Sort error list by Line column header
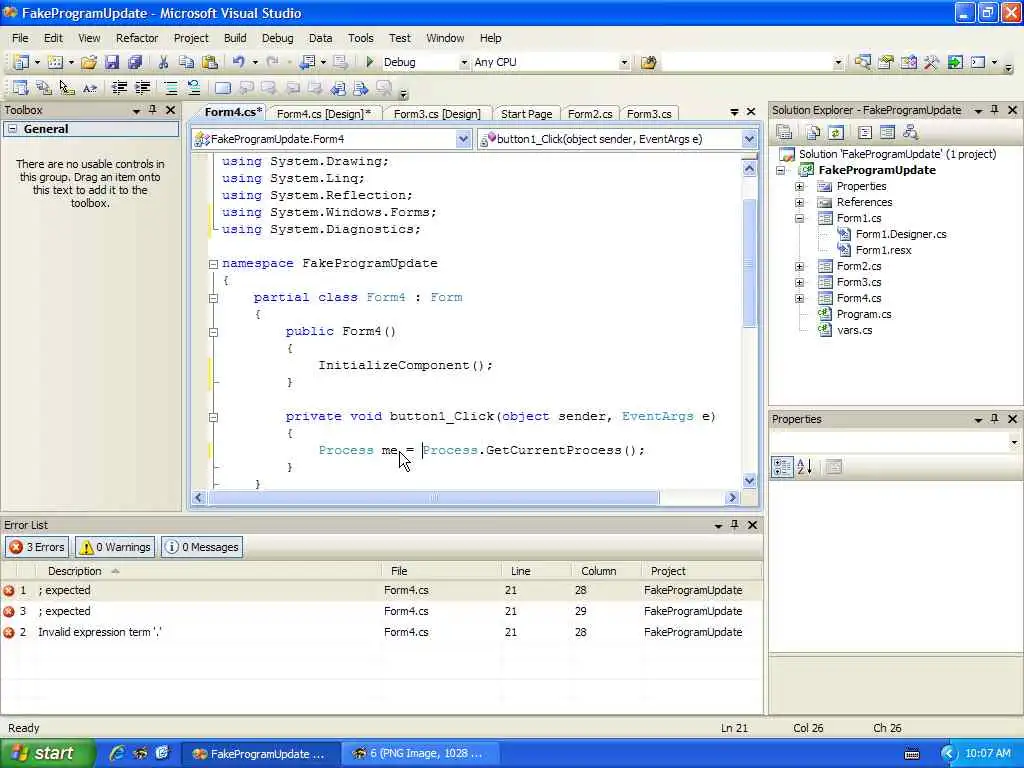 (x=537, y=571)
